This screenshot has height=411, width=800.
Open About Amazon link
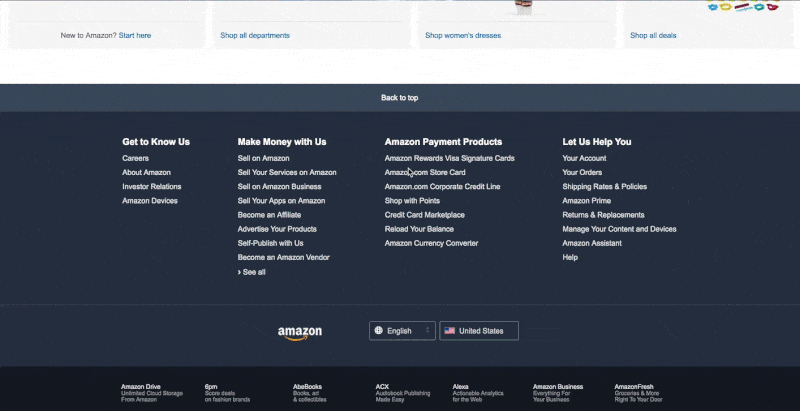(146, 173)
